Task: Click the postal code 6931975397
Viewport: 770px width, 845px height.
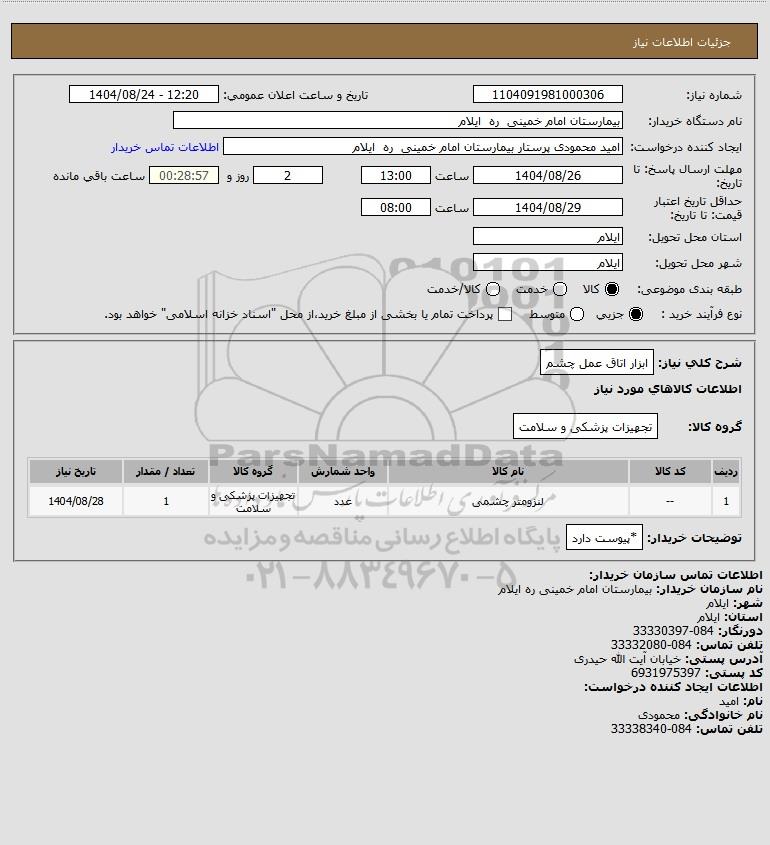Action: click(x=665, y=673)
